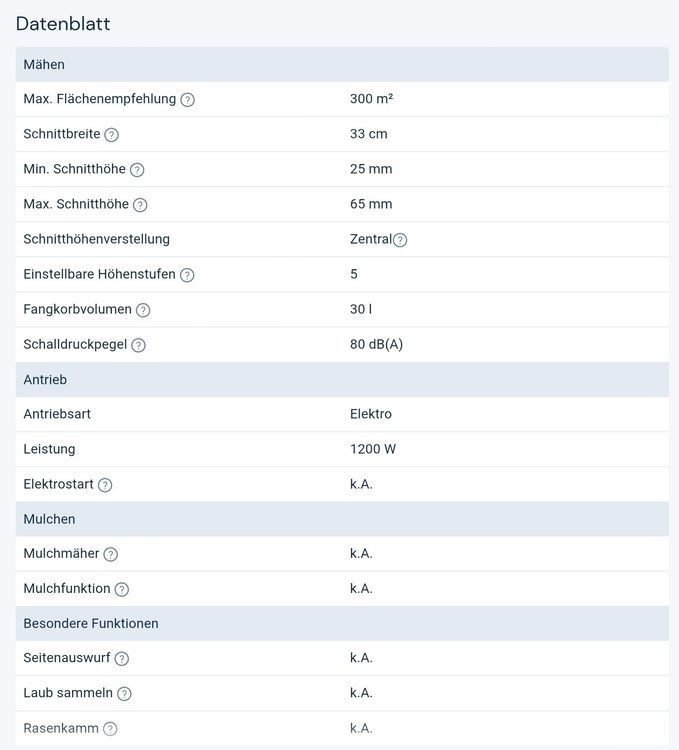Click Rasenkamm info icon
The height and width of the screenshot is (750, 679).
click(x=110, y=728)
